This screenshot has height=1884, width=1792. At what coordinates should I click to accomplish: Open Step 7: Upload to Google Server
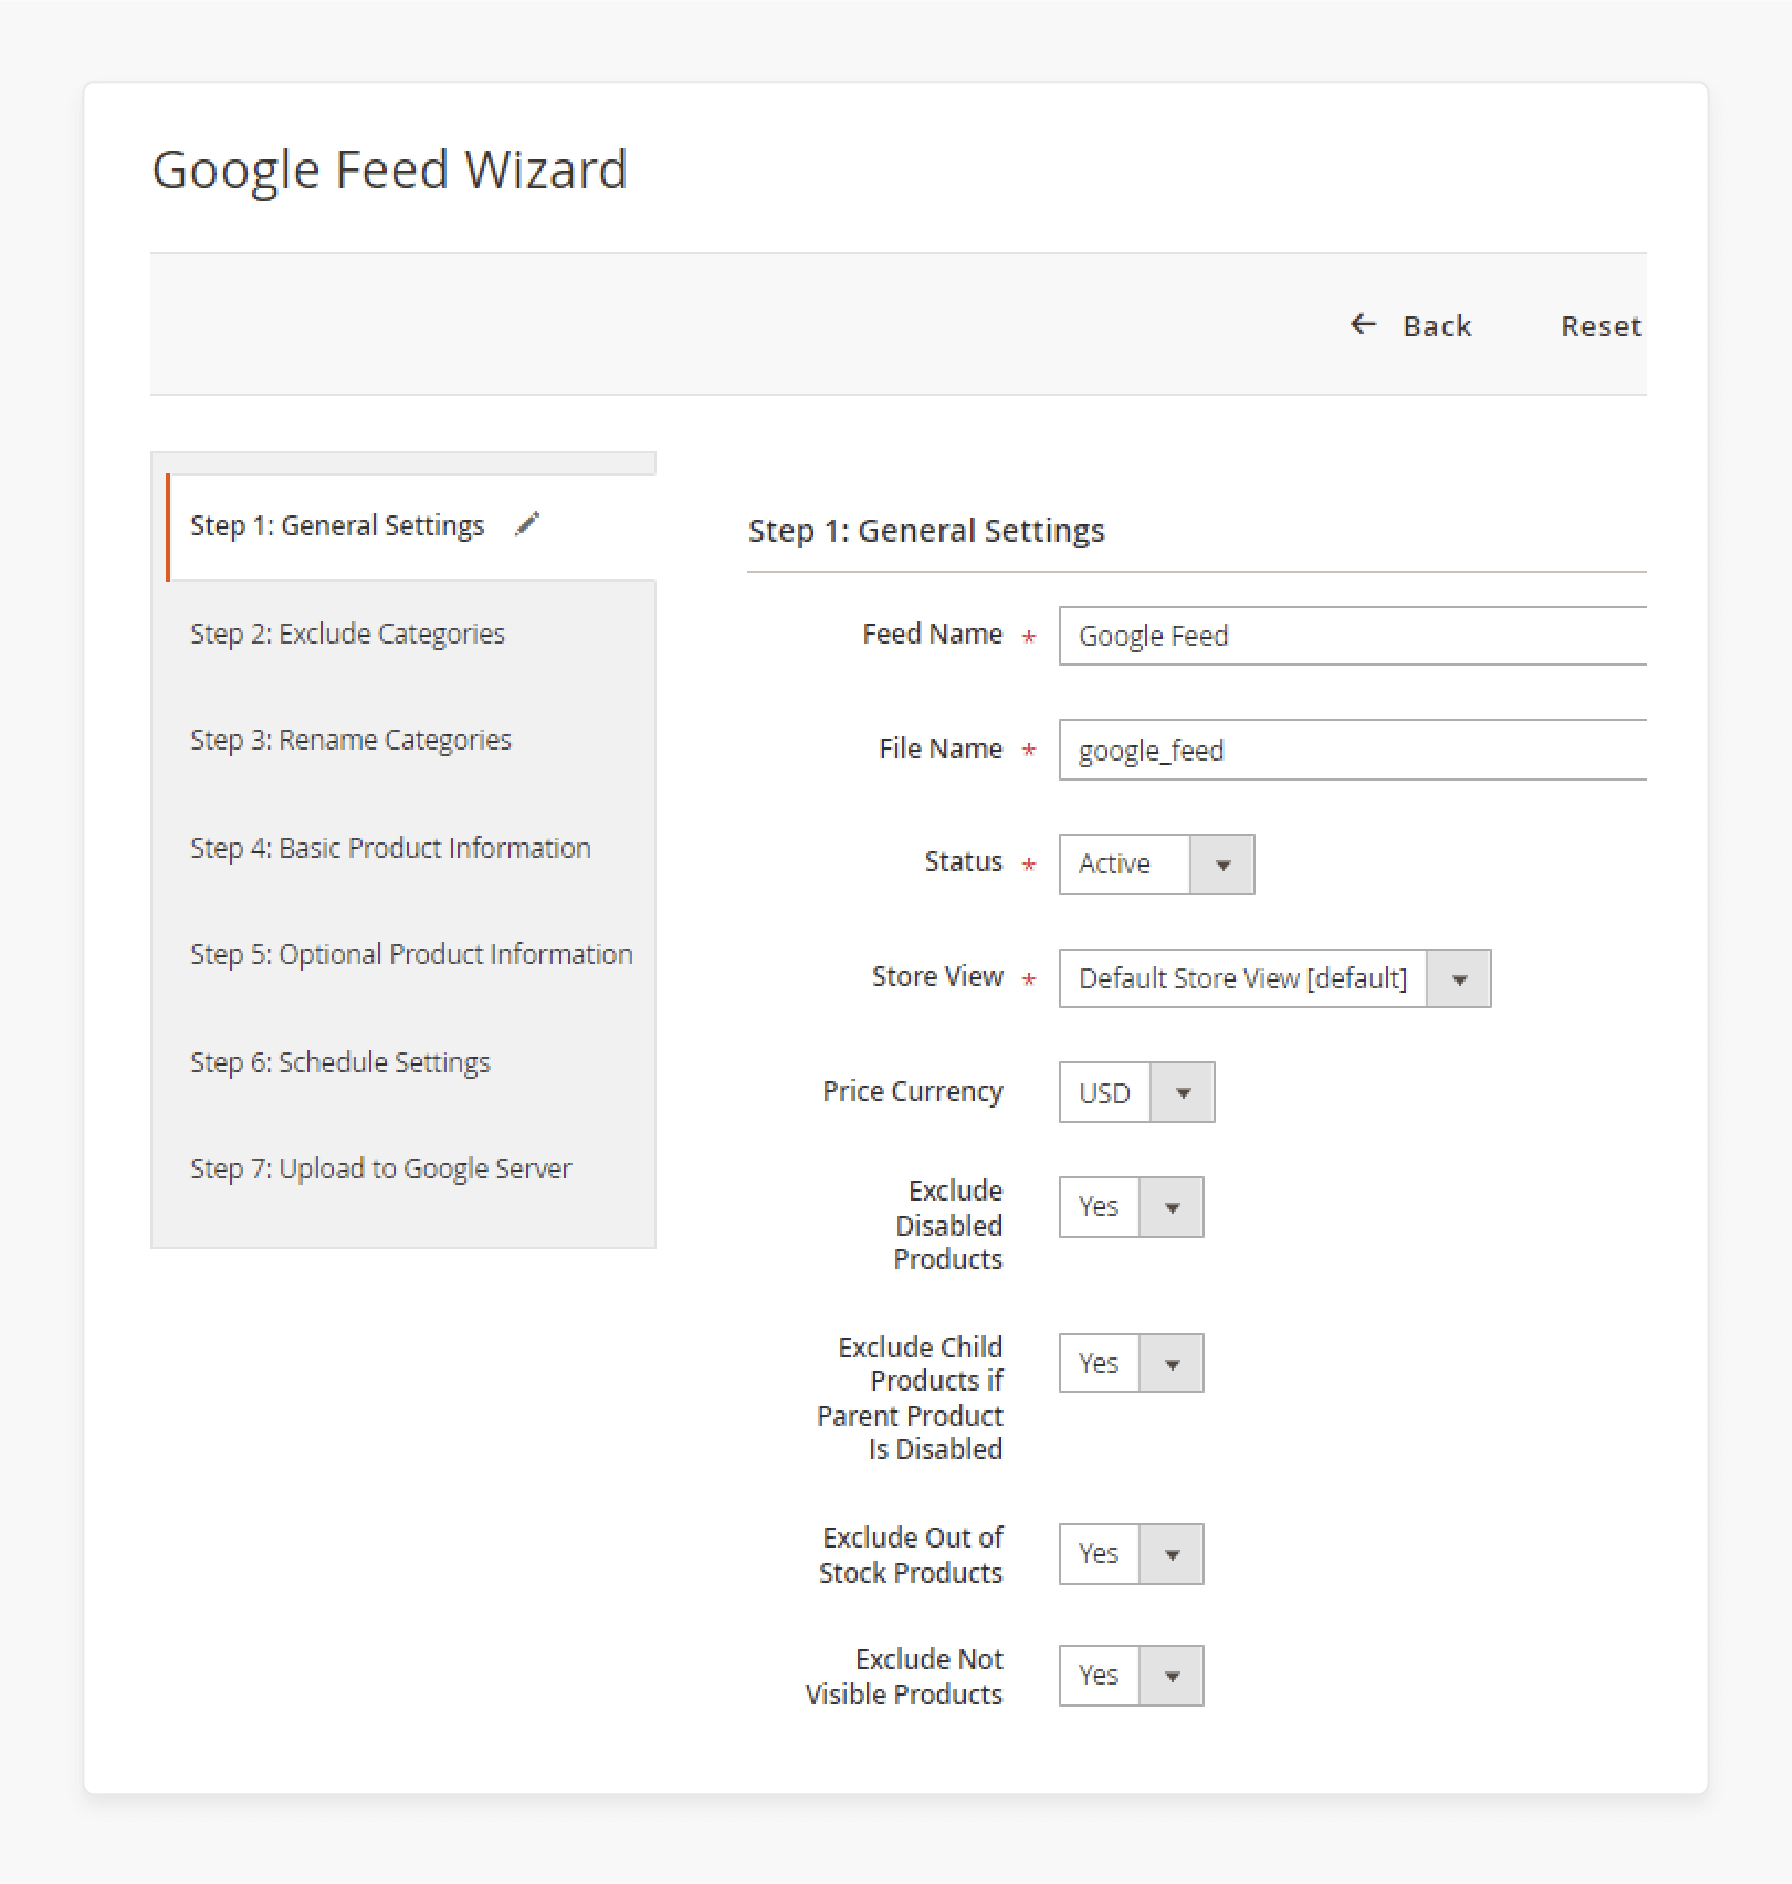(x=381, y=1168)
